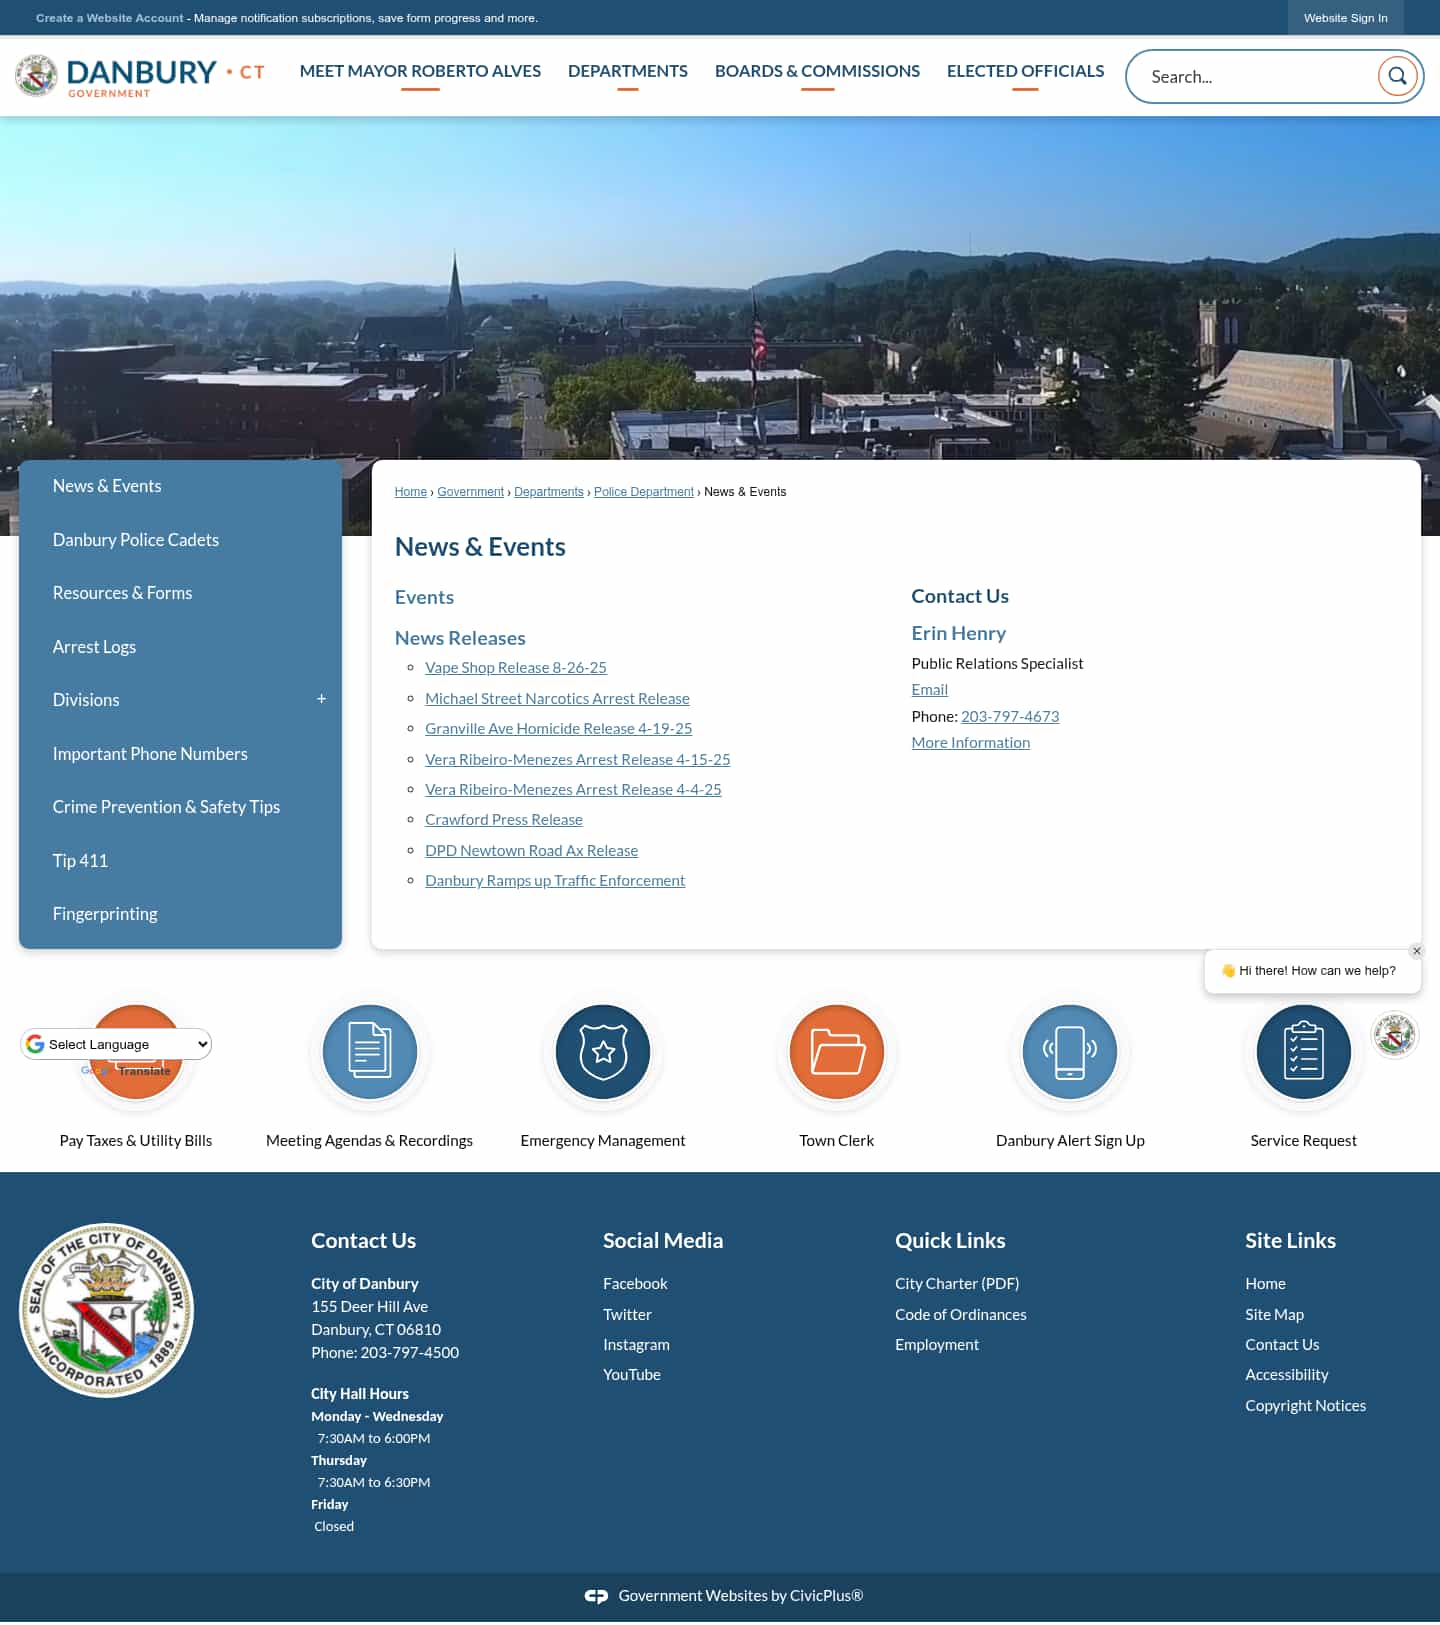The width and height of the screenshot is (1440, 1625).
Task: Click the Pay Taxes & Utility Bills icon
Action: point(136,1052)
